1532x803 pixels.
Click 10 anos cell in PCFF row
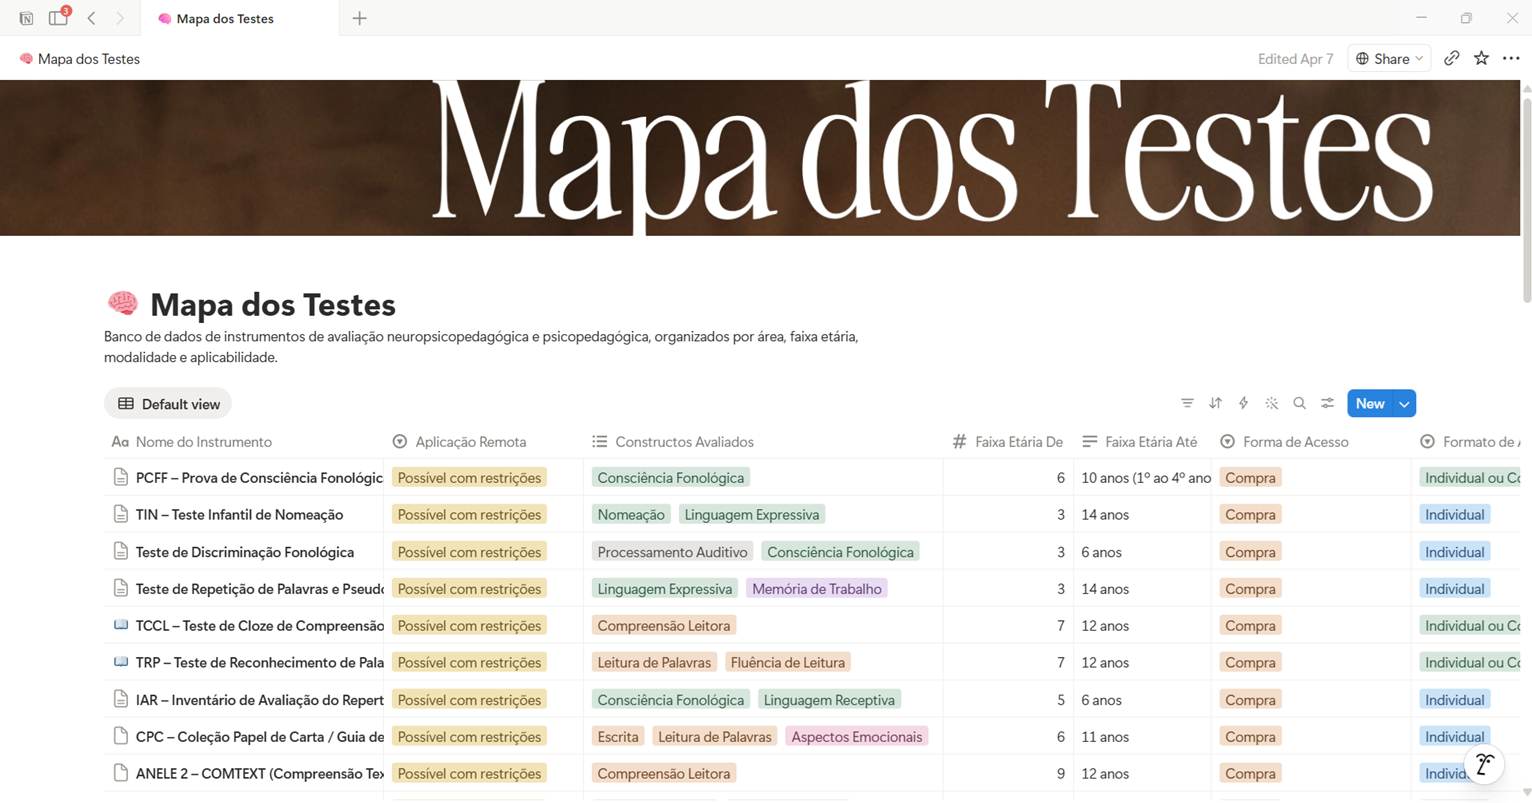(x=1142, y=478)
